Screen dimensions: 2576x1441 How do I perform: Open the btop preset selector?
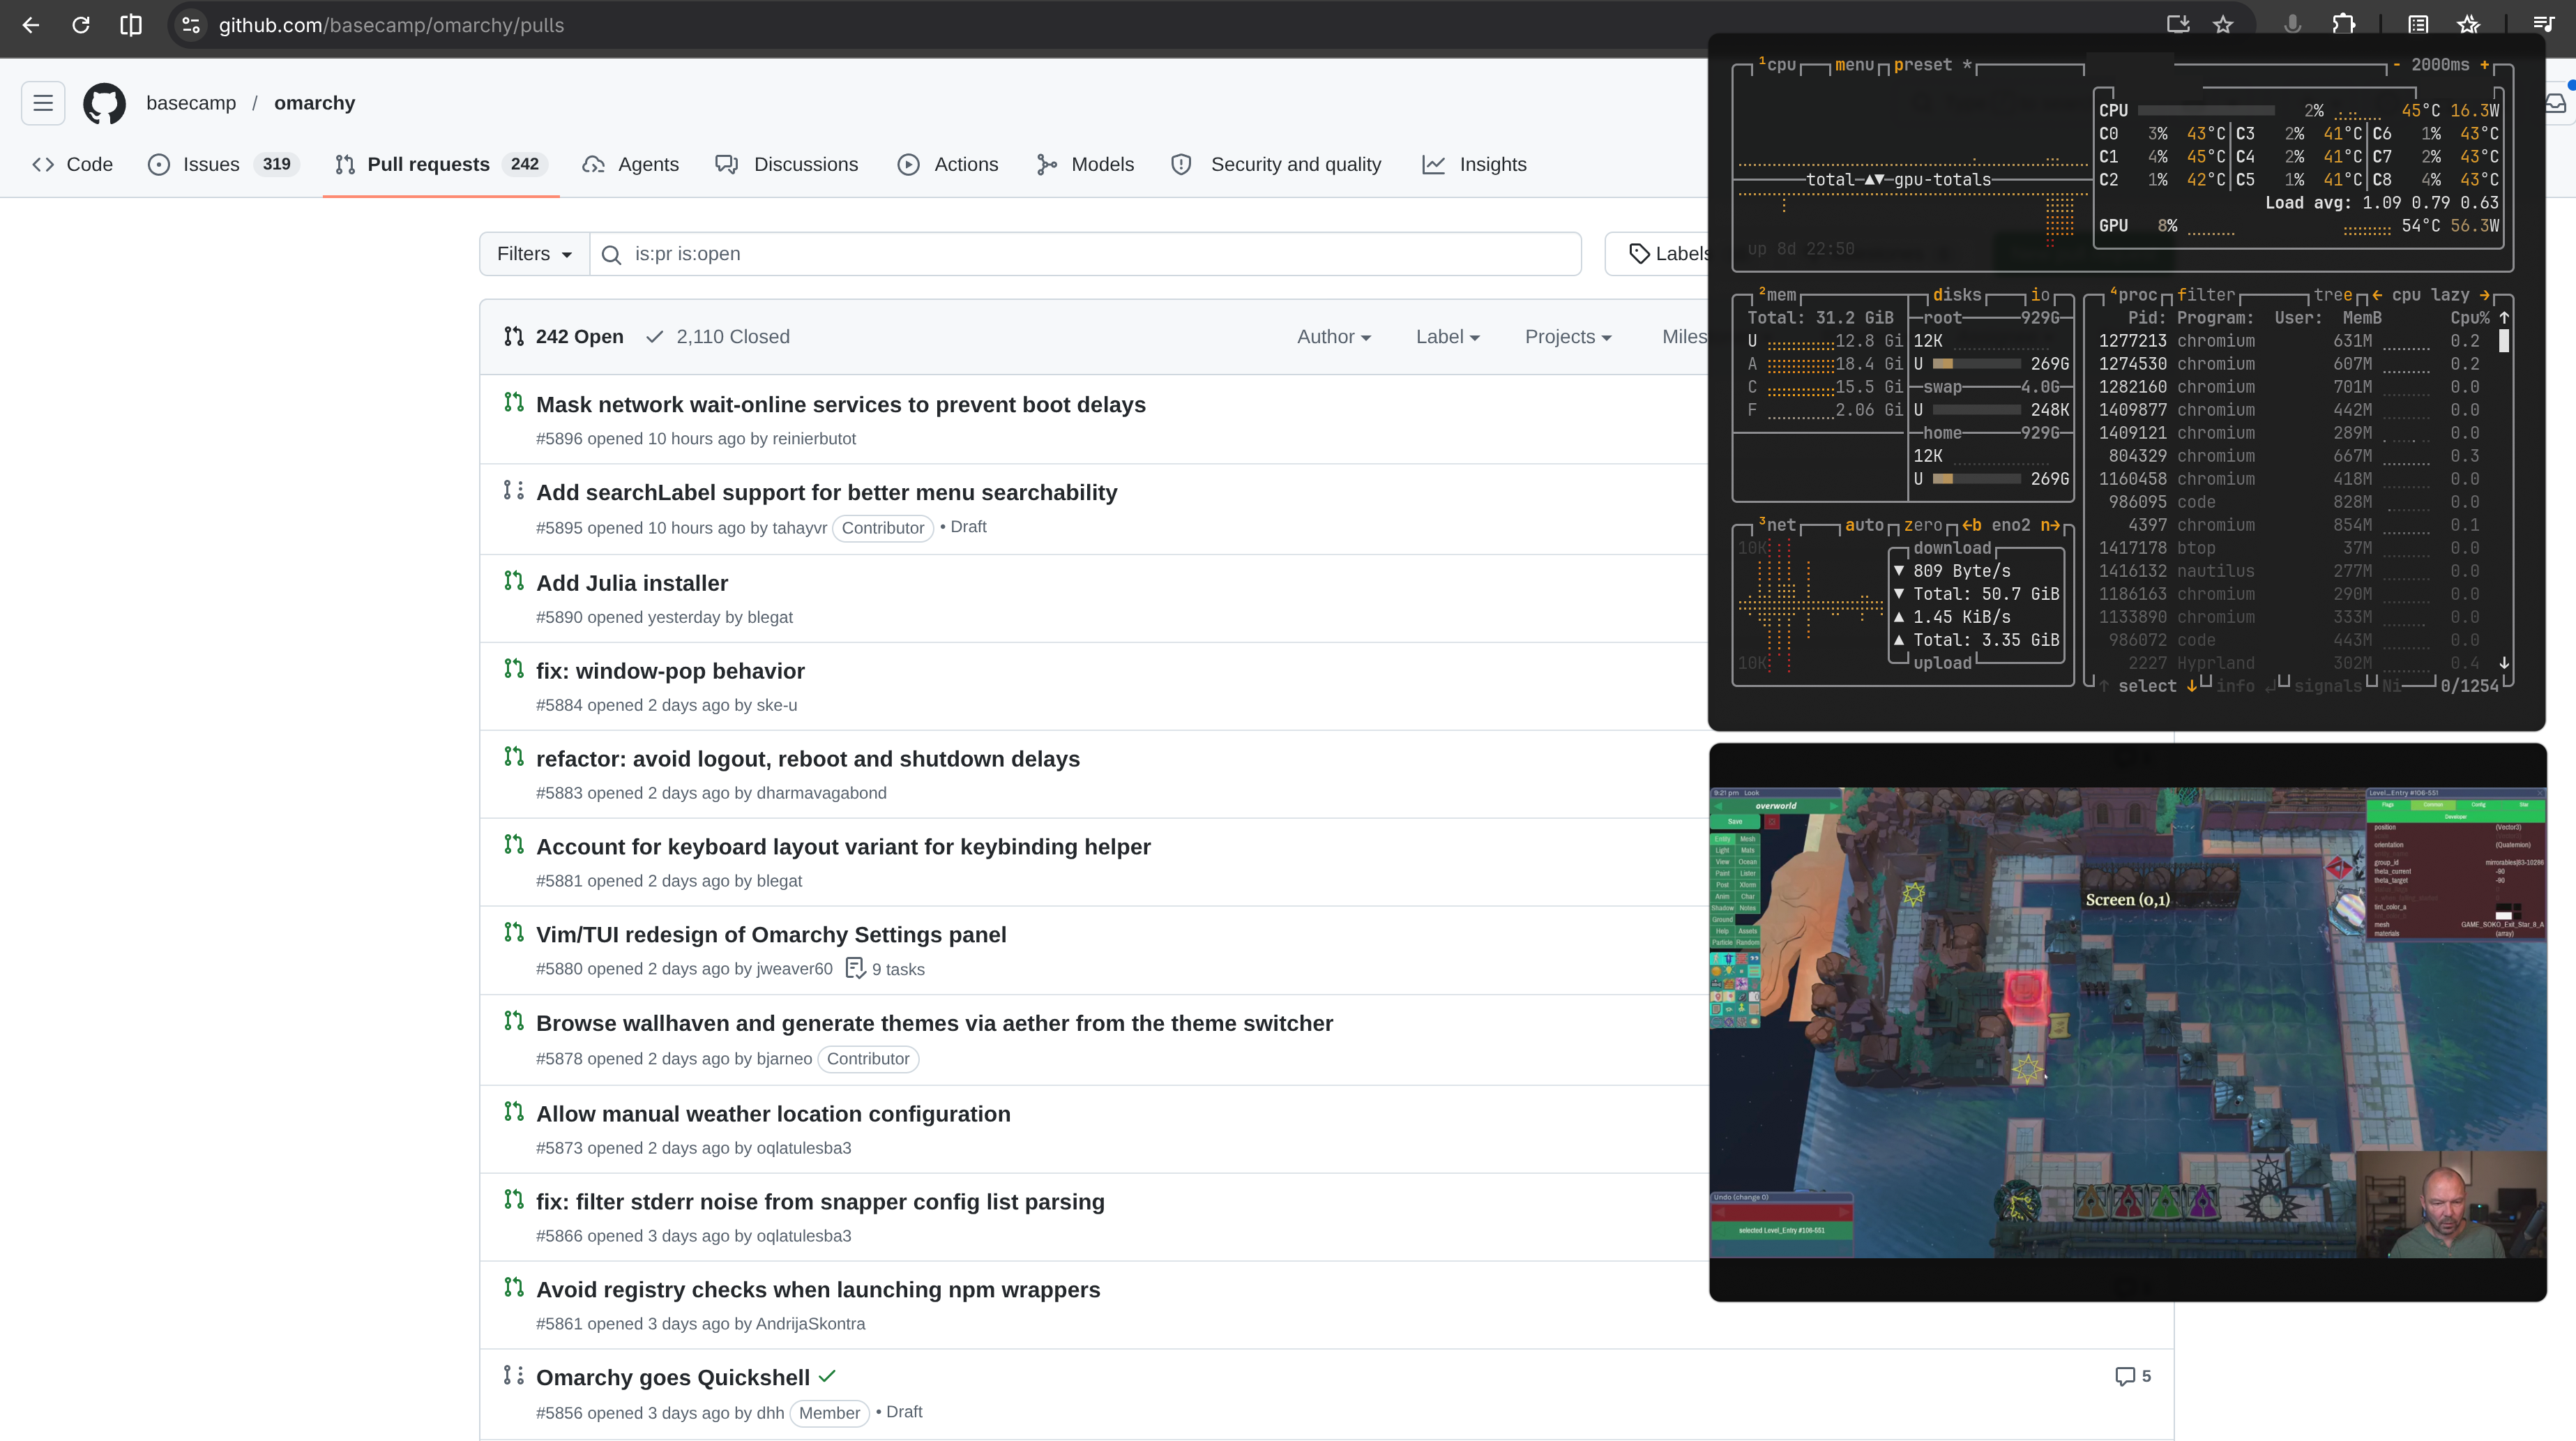tap(1932, 65)
